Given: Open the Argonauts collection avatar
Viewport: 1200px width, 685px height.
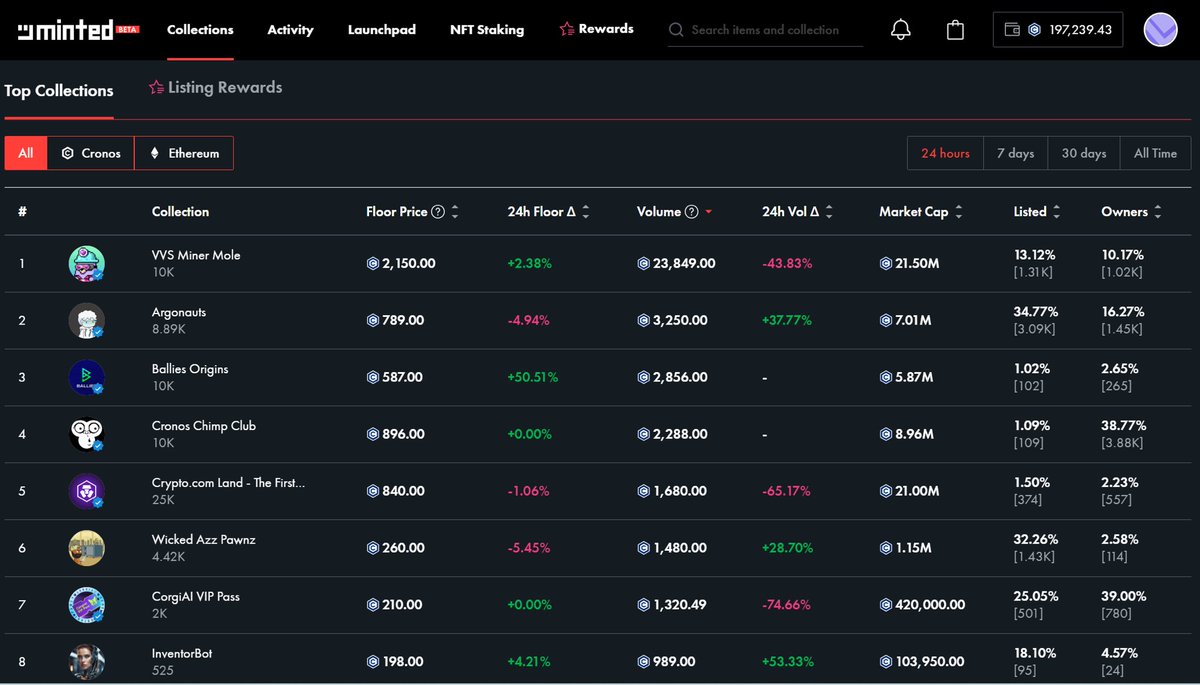Looking at the screenshot, I should (87, 321).
